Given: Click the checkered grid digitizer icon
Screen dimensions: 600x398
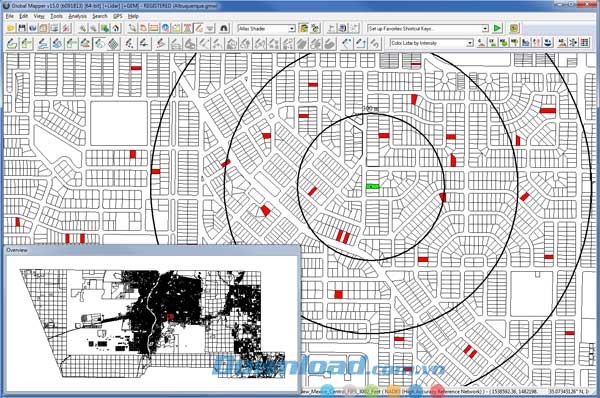Looking at the screenshot, I should coord(113,44).
